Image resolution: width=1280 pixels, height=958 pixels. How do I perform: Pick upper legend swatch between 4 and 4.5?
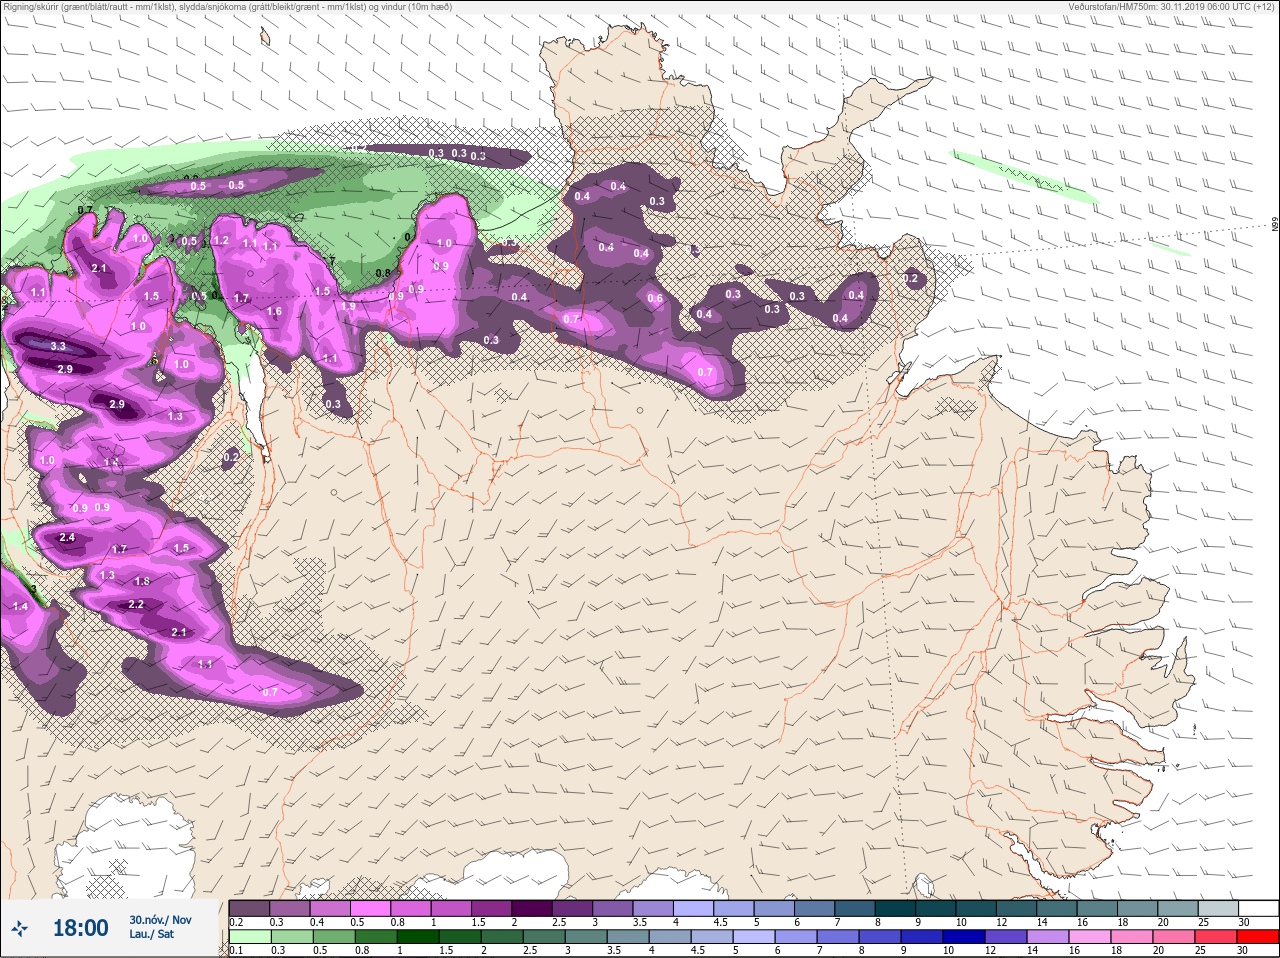[695, 908]
